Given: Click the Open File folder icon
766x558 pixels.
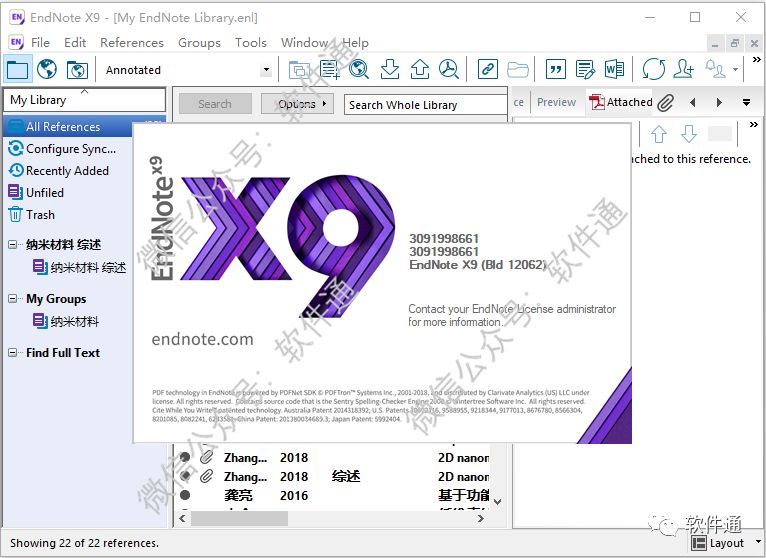Looking at the screenshot, I should point(518,69).
